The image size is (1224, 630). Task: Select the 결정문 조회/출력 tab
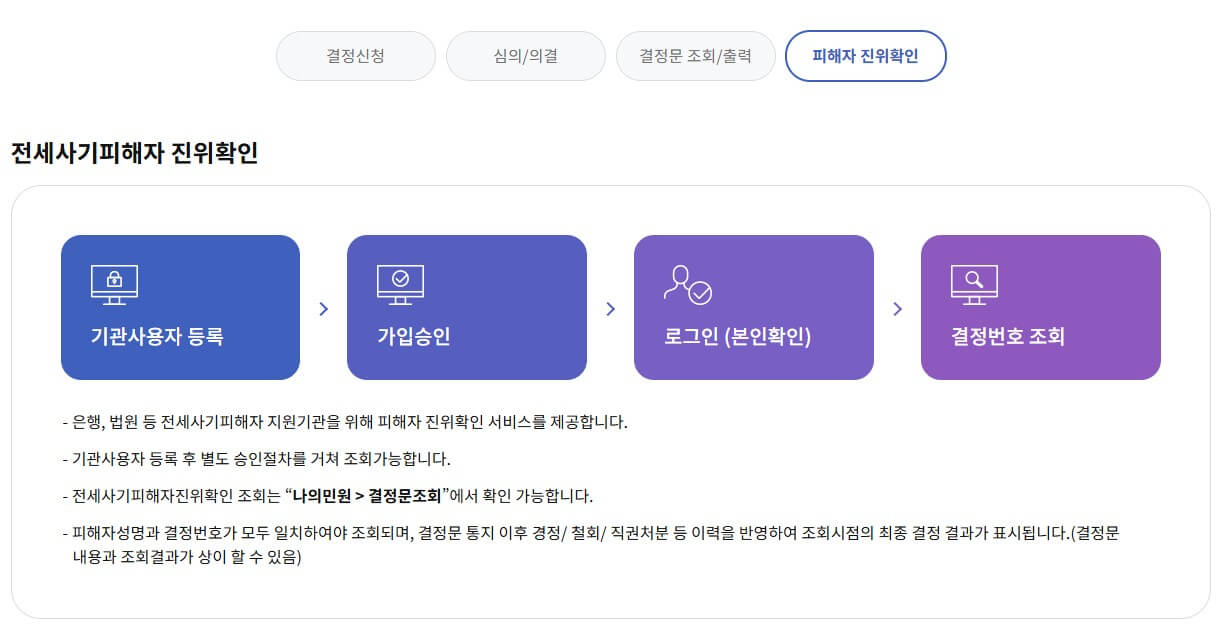click(x=695, y=56)
